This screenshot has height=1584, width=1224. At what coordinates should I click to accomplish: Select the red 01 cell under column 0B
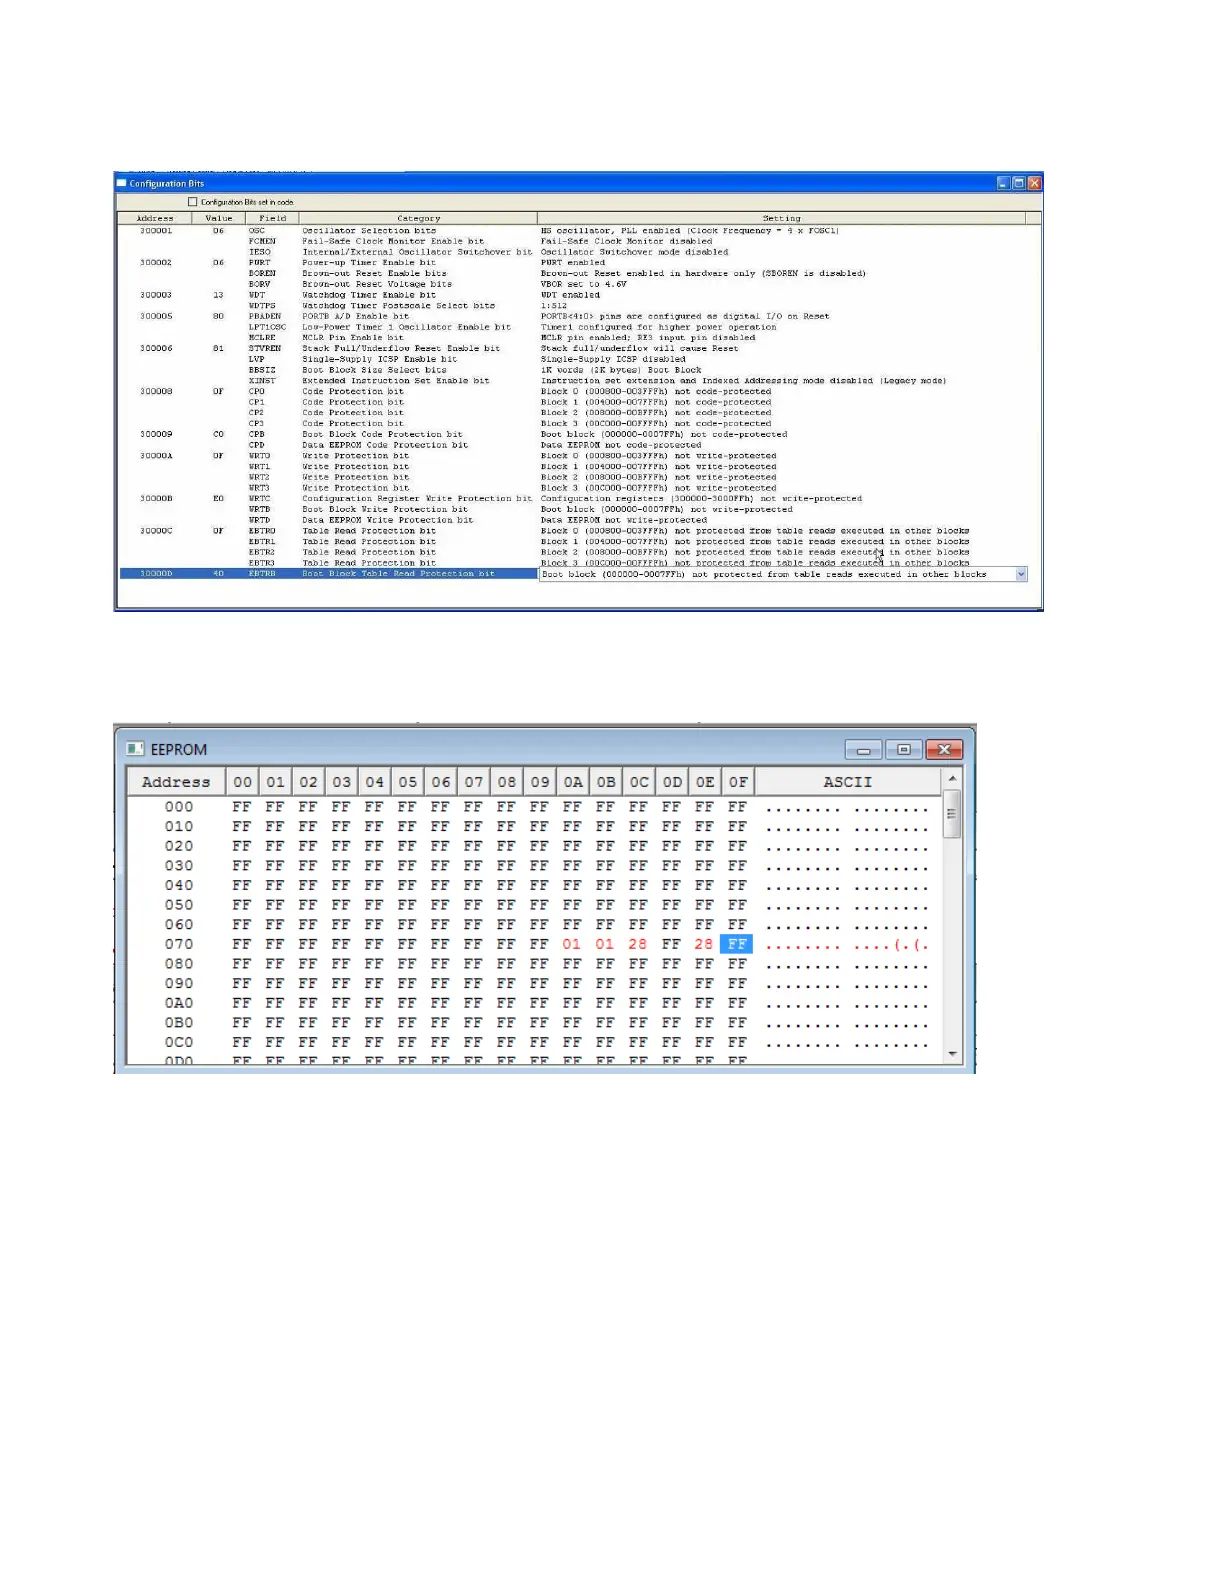[605, 944]
